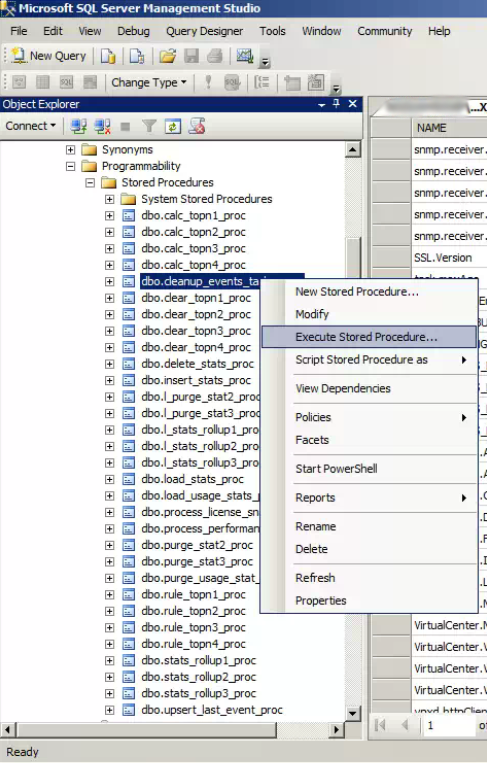The height and width of the screenshot is (763, 487).
Task: Open the Change Type dropdown
Action: point(149,83)
